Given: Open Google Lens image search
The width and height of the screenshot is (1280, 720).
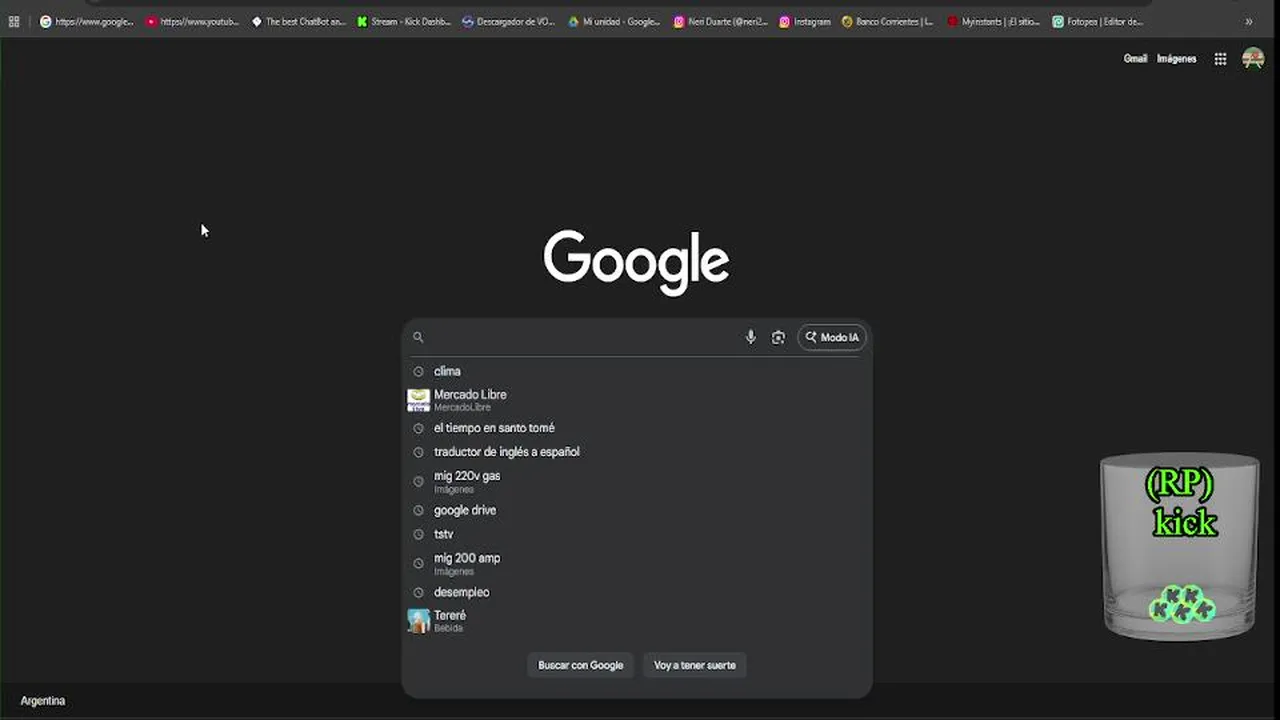Looking at the screenshot, I should 778,337.
